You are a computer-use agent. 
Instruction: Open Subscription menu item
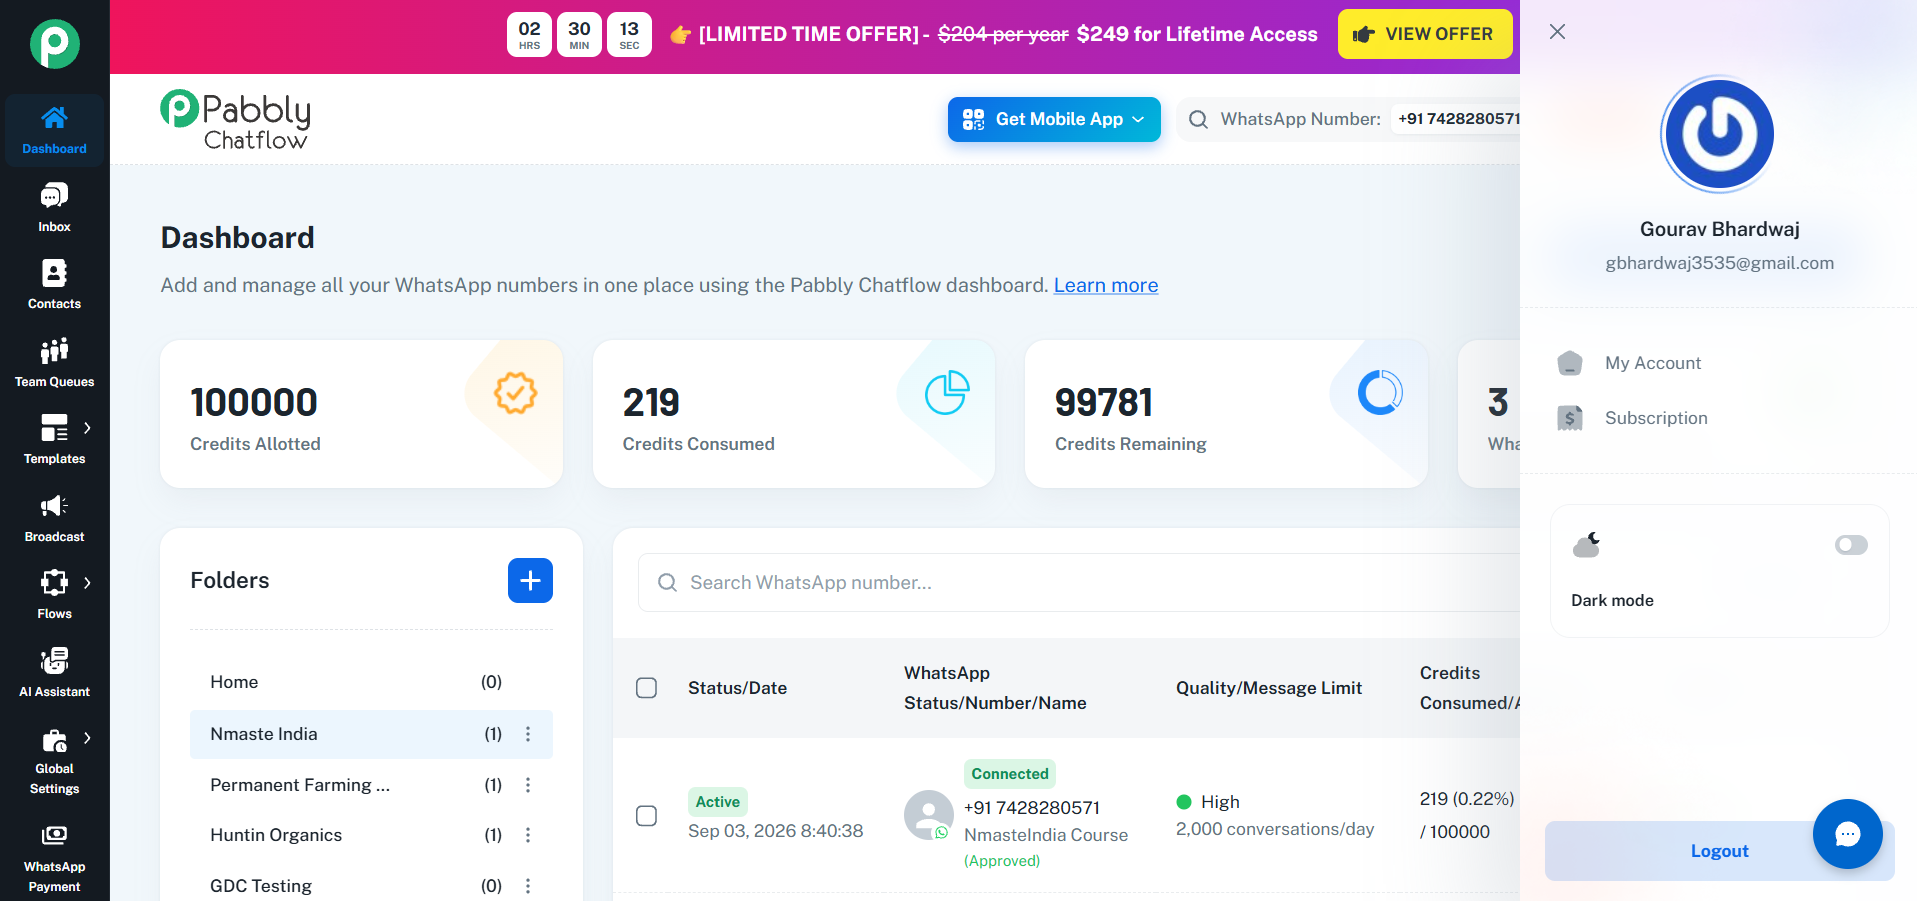pyautogui.click(x=1718, y=418)
